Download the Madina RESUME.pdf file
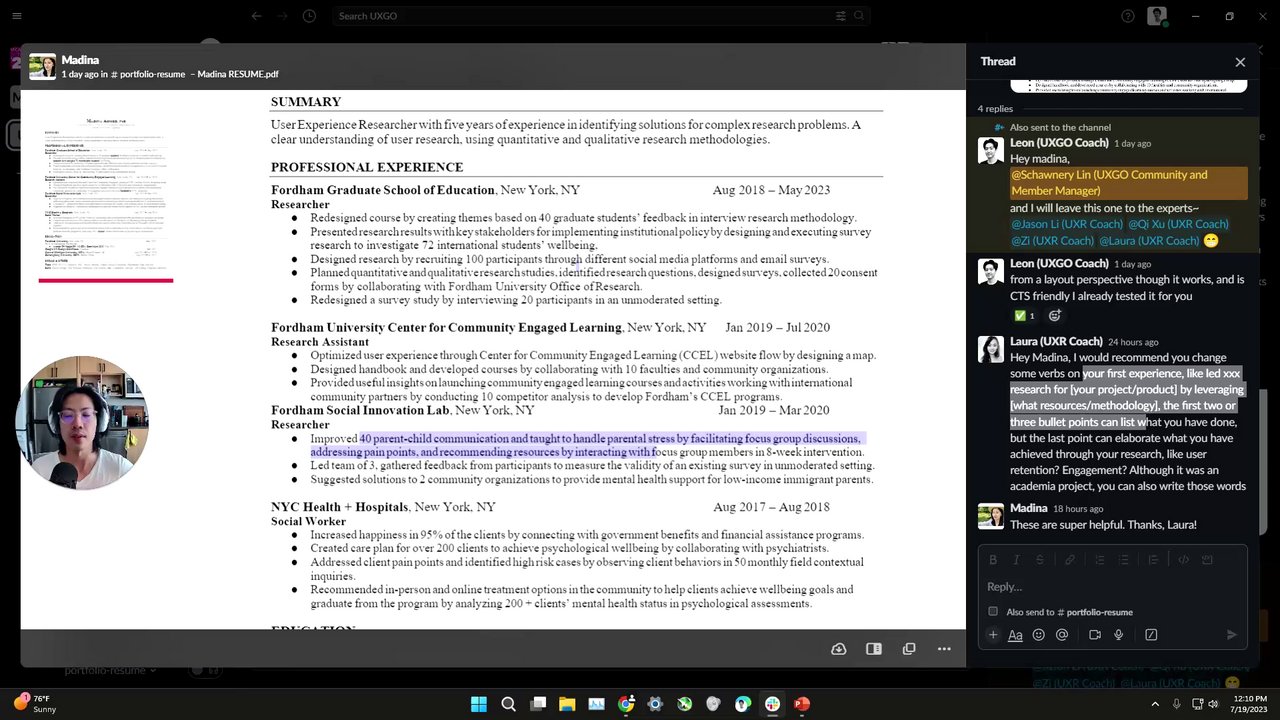Image resolution: width=1280 pixels, height=720 pixels. pos(838,649)
